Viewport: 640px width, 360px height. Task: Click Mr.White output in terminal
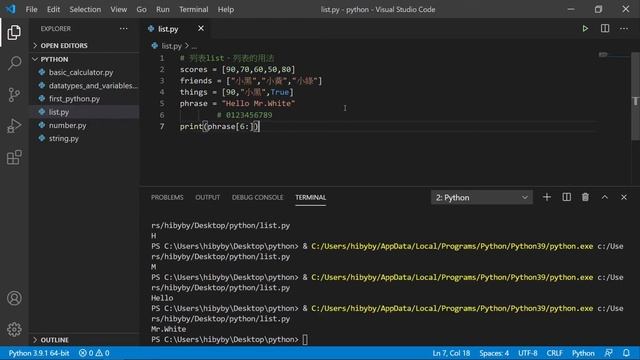point(168,329)
